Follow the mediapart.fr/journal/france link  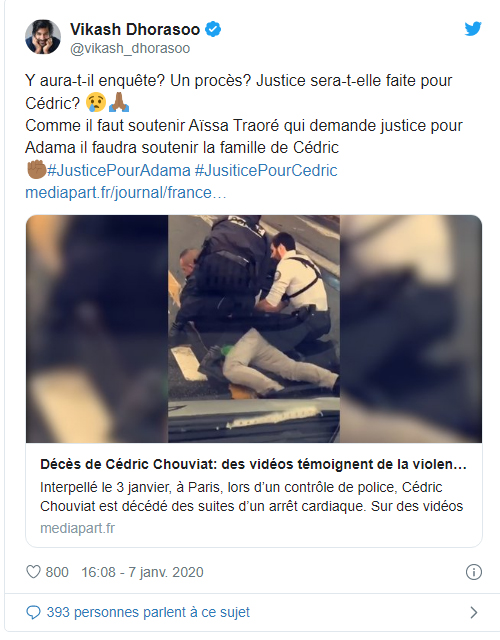[126, 192]
